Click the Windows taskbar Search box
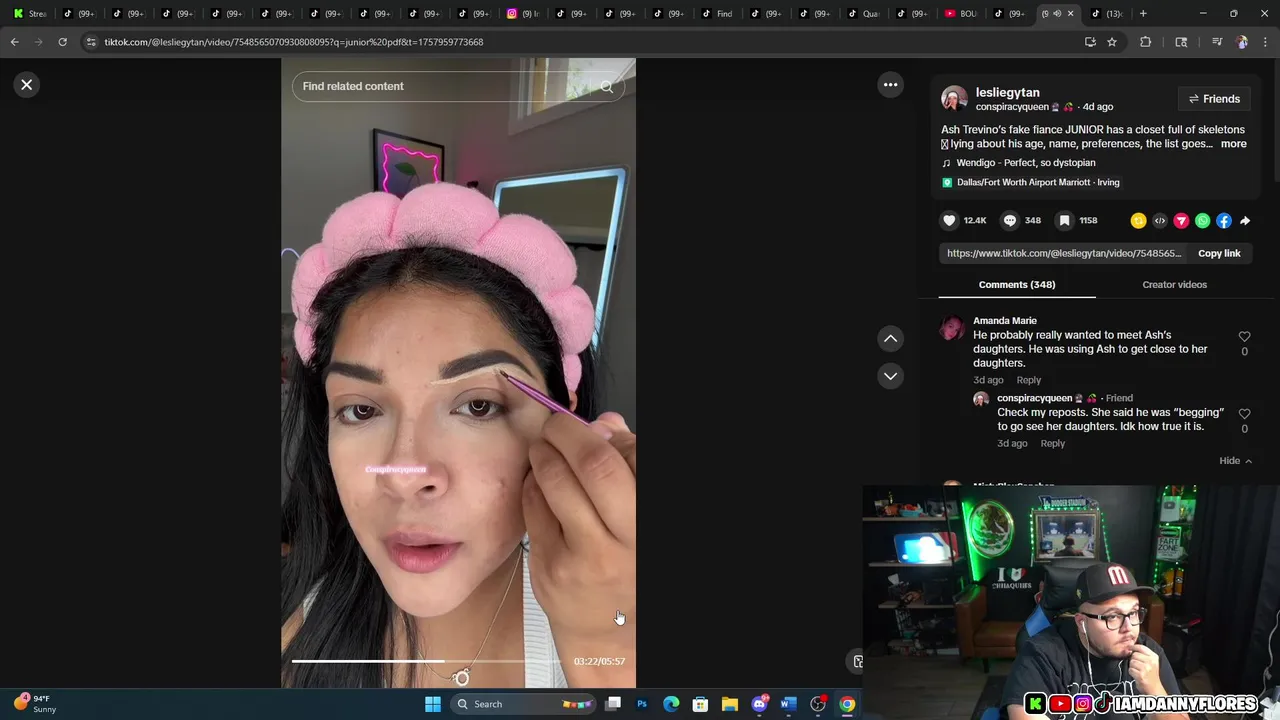This screenshot has width=1280, height=720. click(x=524, y=704)
